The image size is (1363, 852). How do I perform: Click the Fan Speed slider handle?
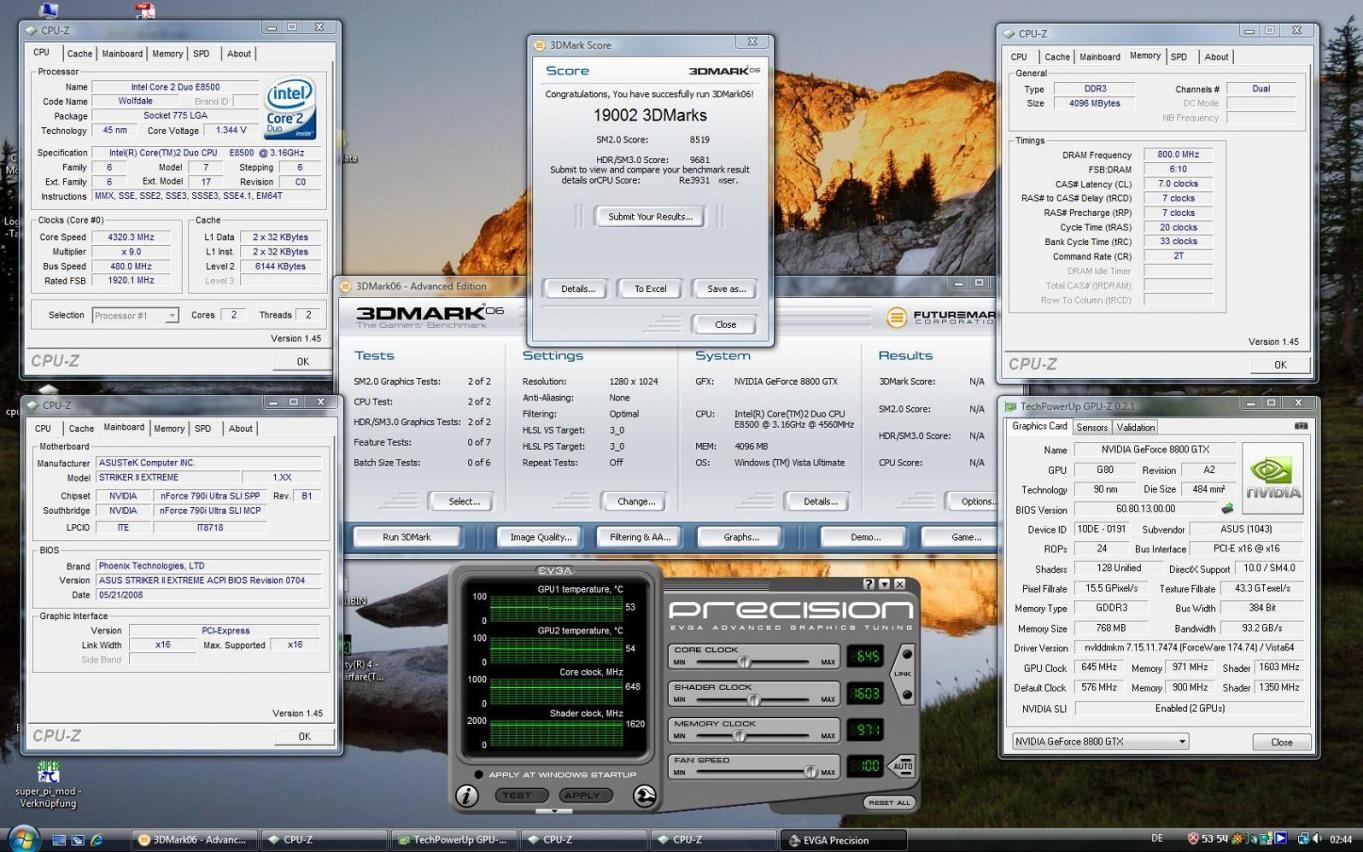(810, 772)
